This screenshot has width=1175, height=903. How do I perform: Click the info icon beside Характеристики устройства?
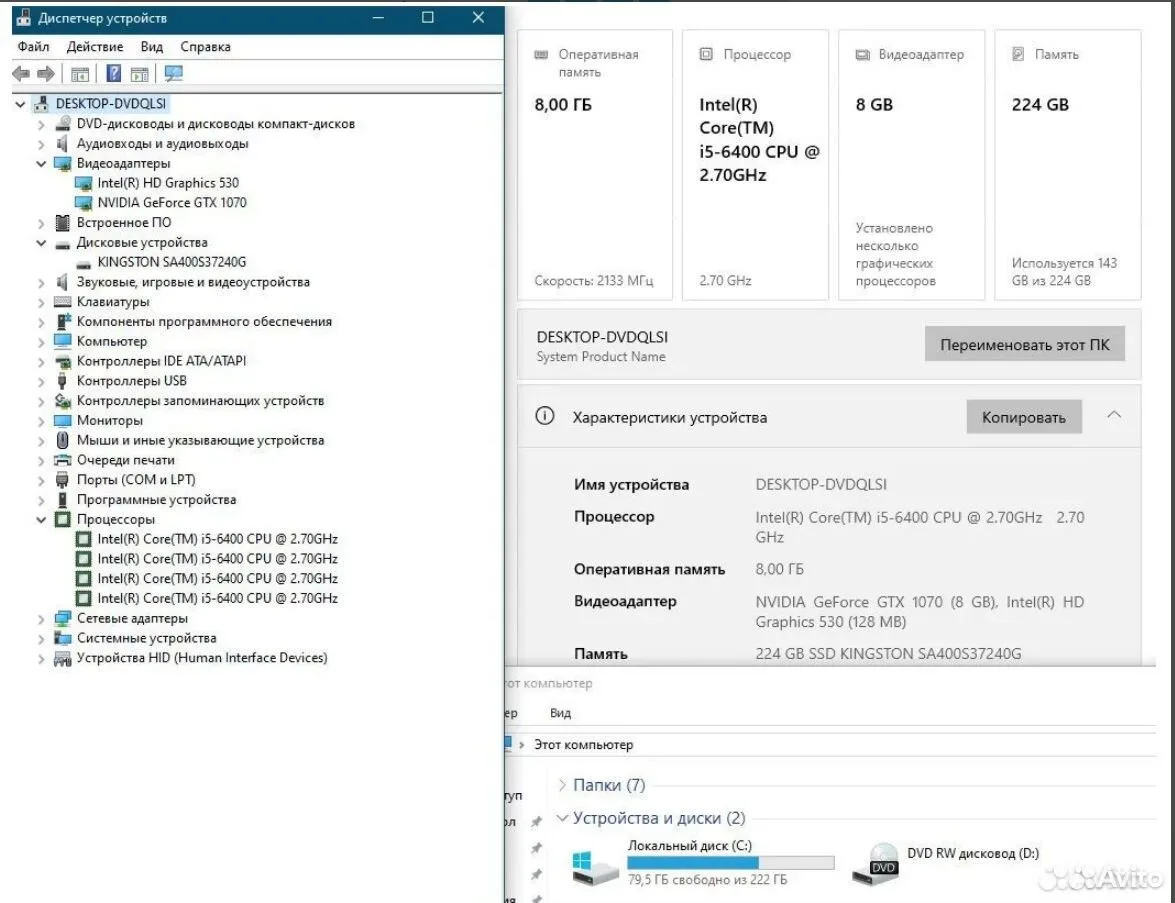(x=545, y=416)
